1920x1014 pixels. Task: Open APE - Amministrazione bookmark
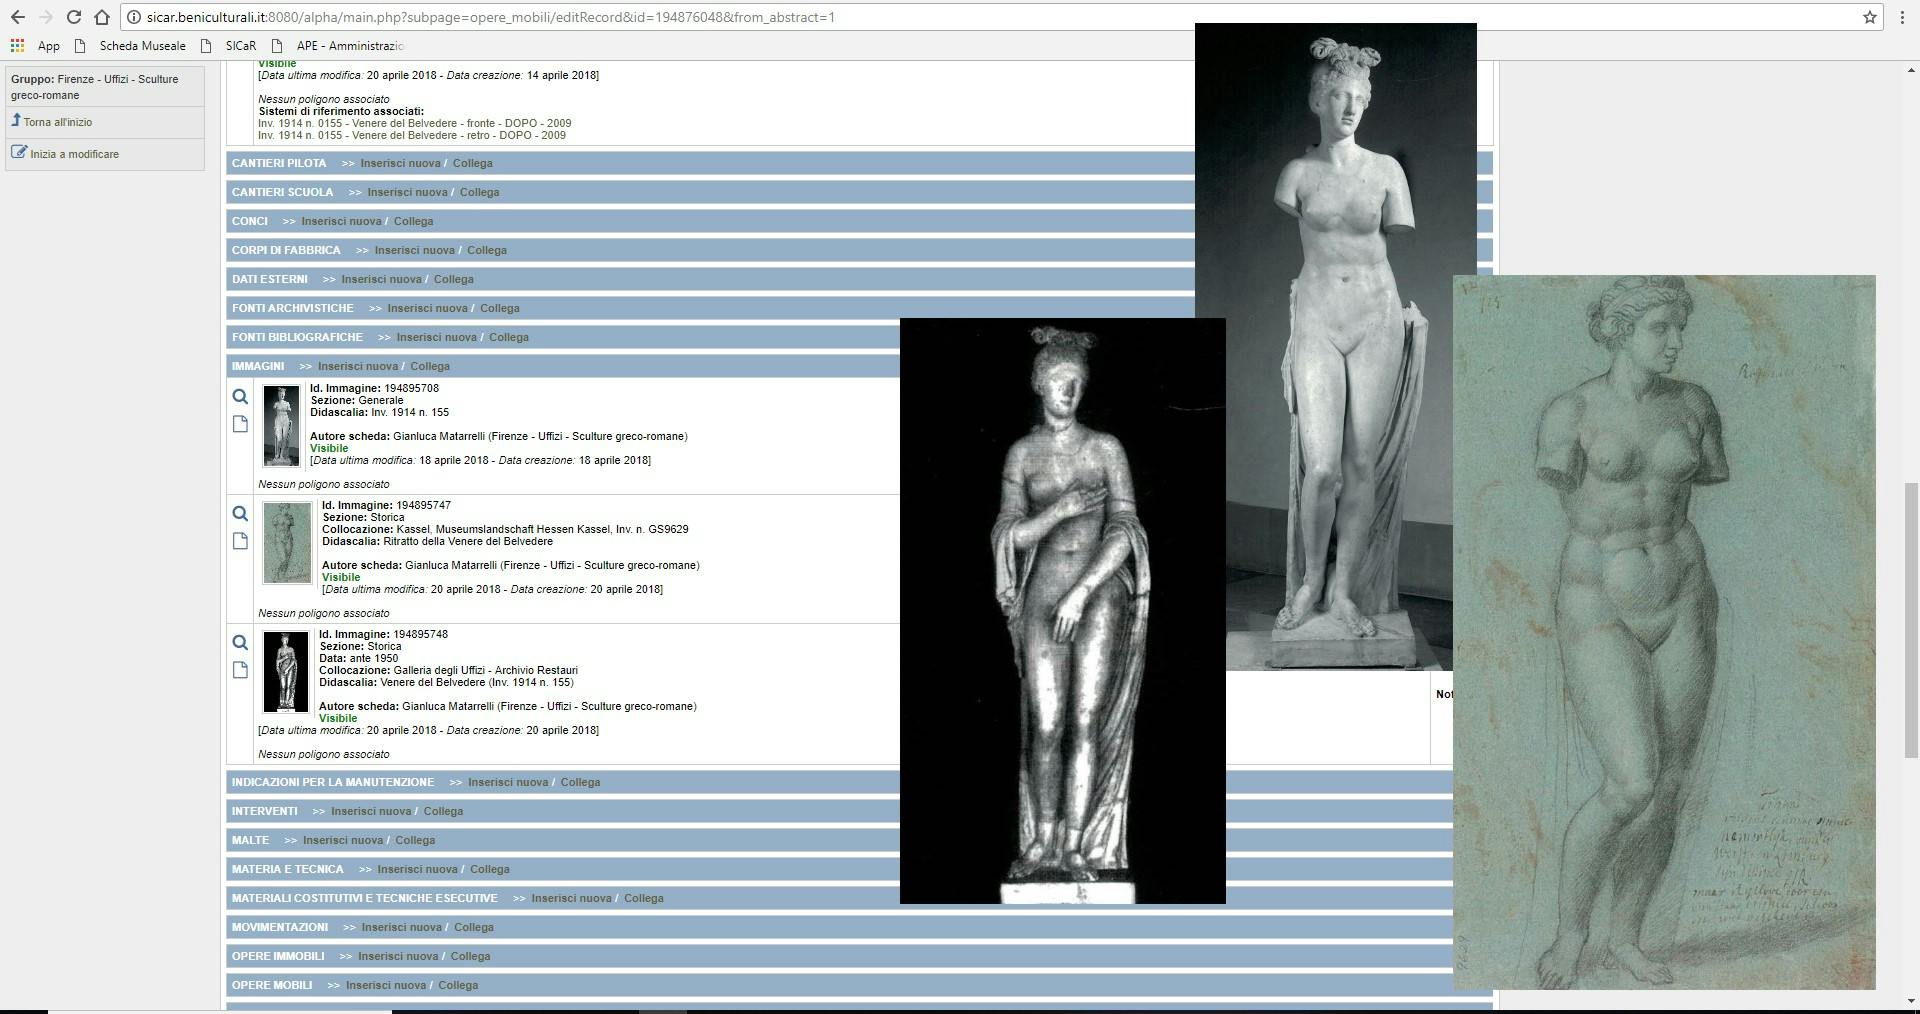(339, 46)
